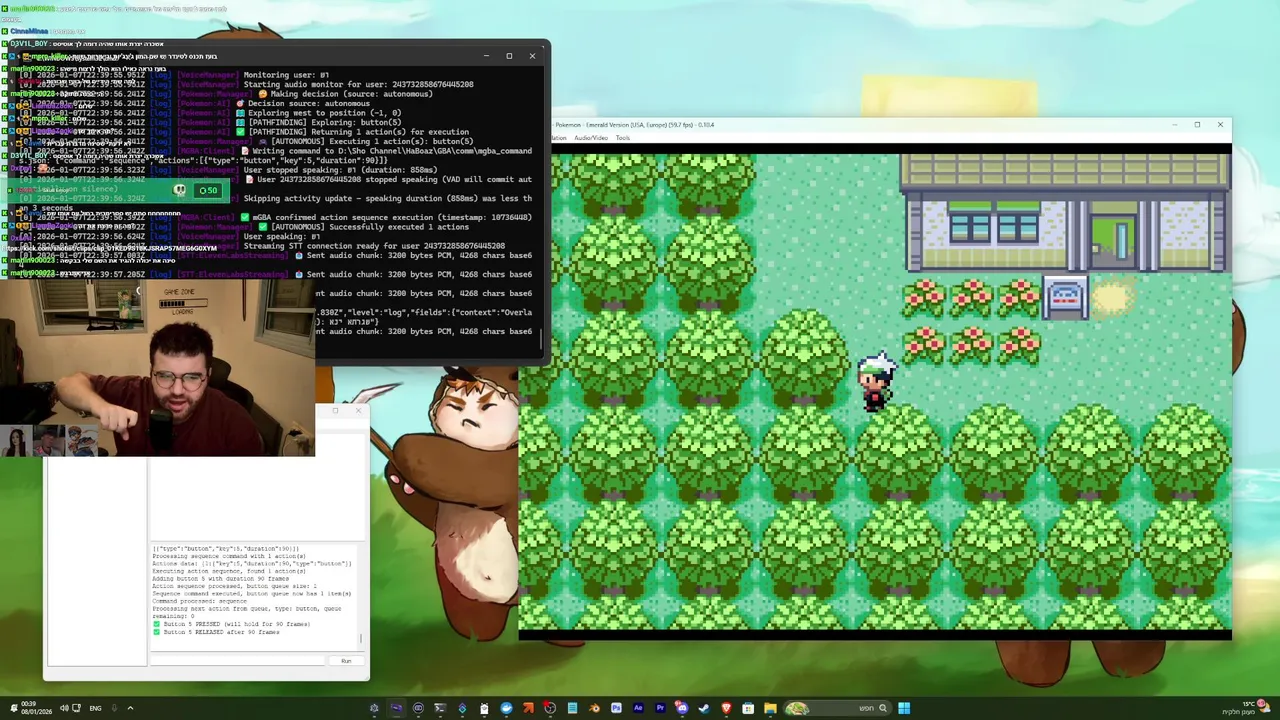1280x720 pixels.
Task: Open File Explorer from the taskbar
Action: coord(770,708)
